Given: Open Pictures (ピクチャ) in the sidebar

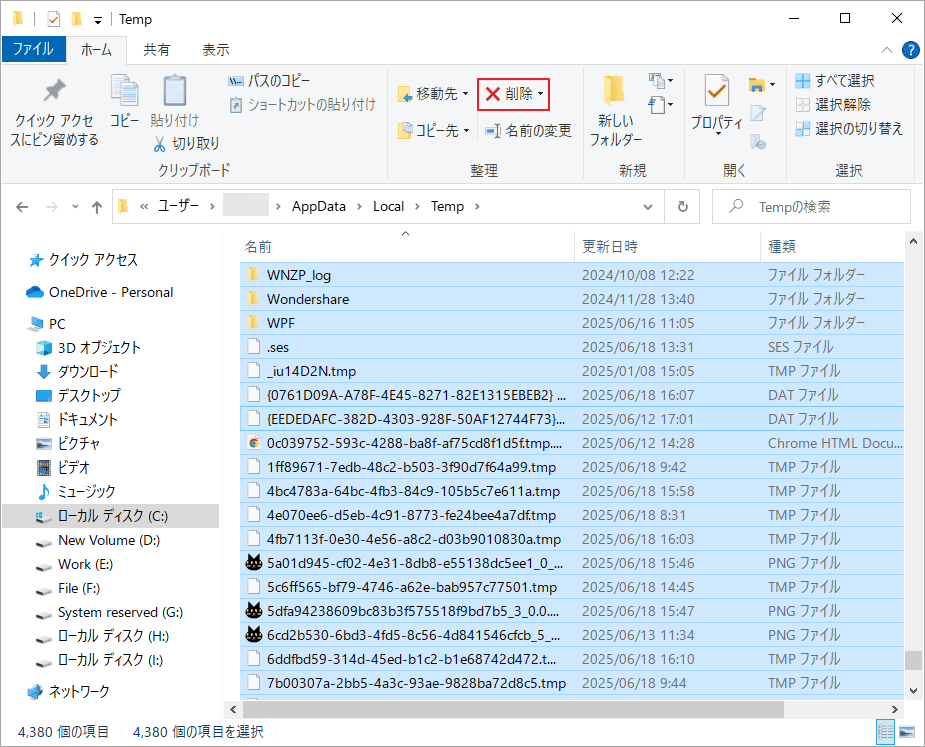Looking at the screenshot, I should coord(68,444).
